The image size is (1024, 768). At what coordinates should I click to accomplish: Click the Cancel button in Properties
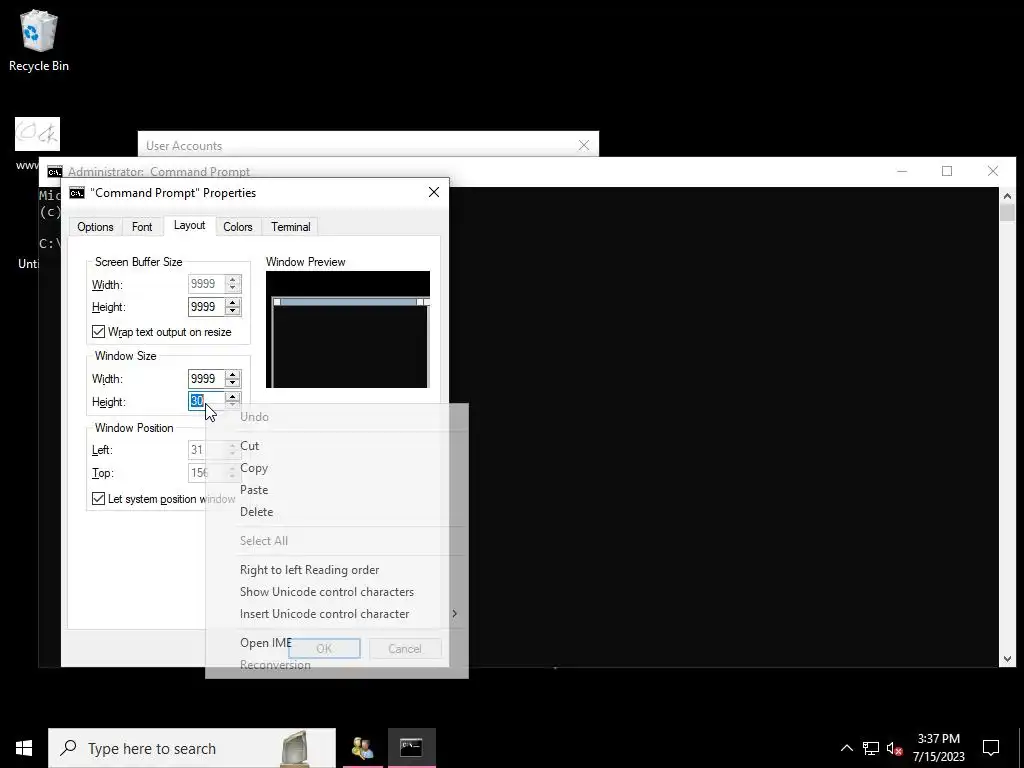[x=405, y=648]
